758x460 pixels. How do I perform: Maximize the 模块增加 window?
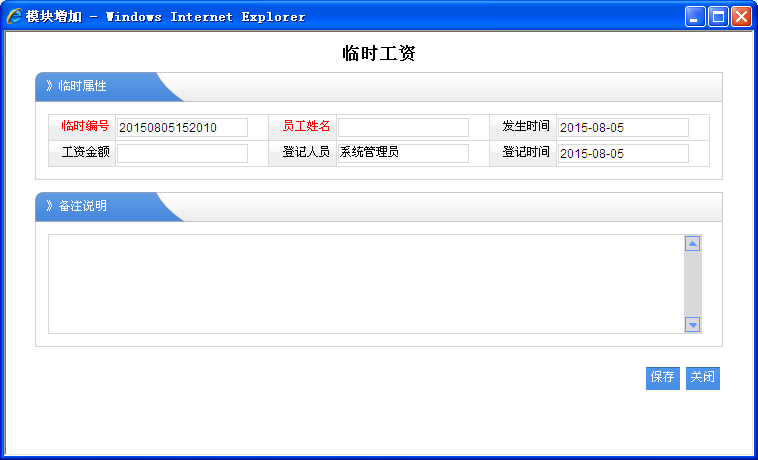tap(718, 17)
